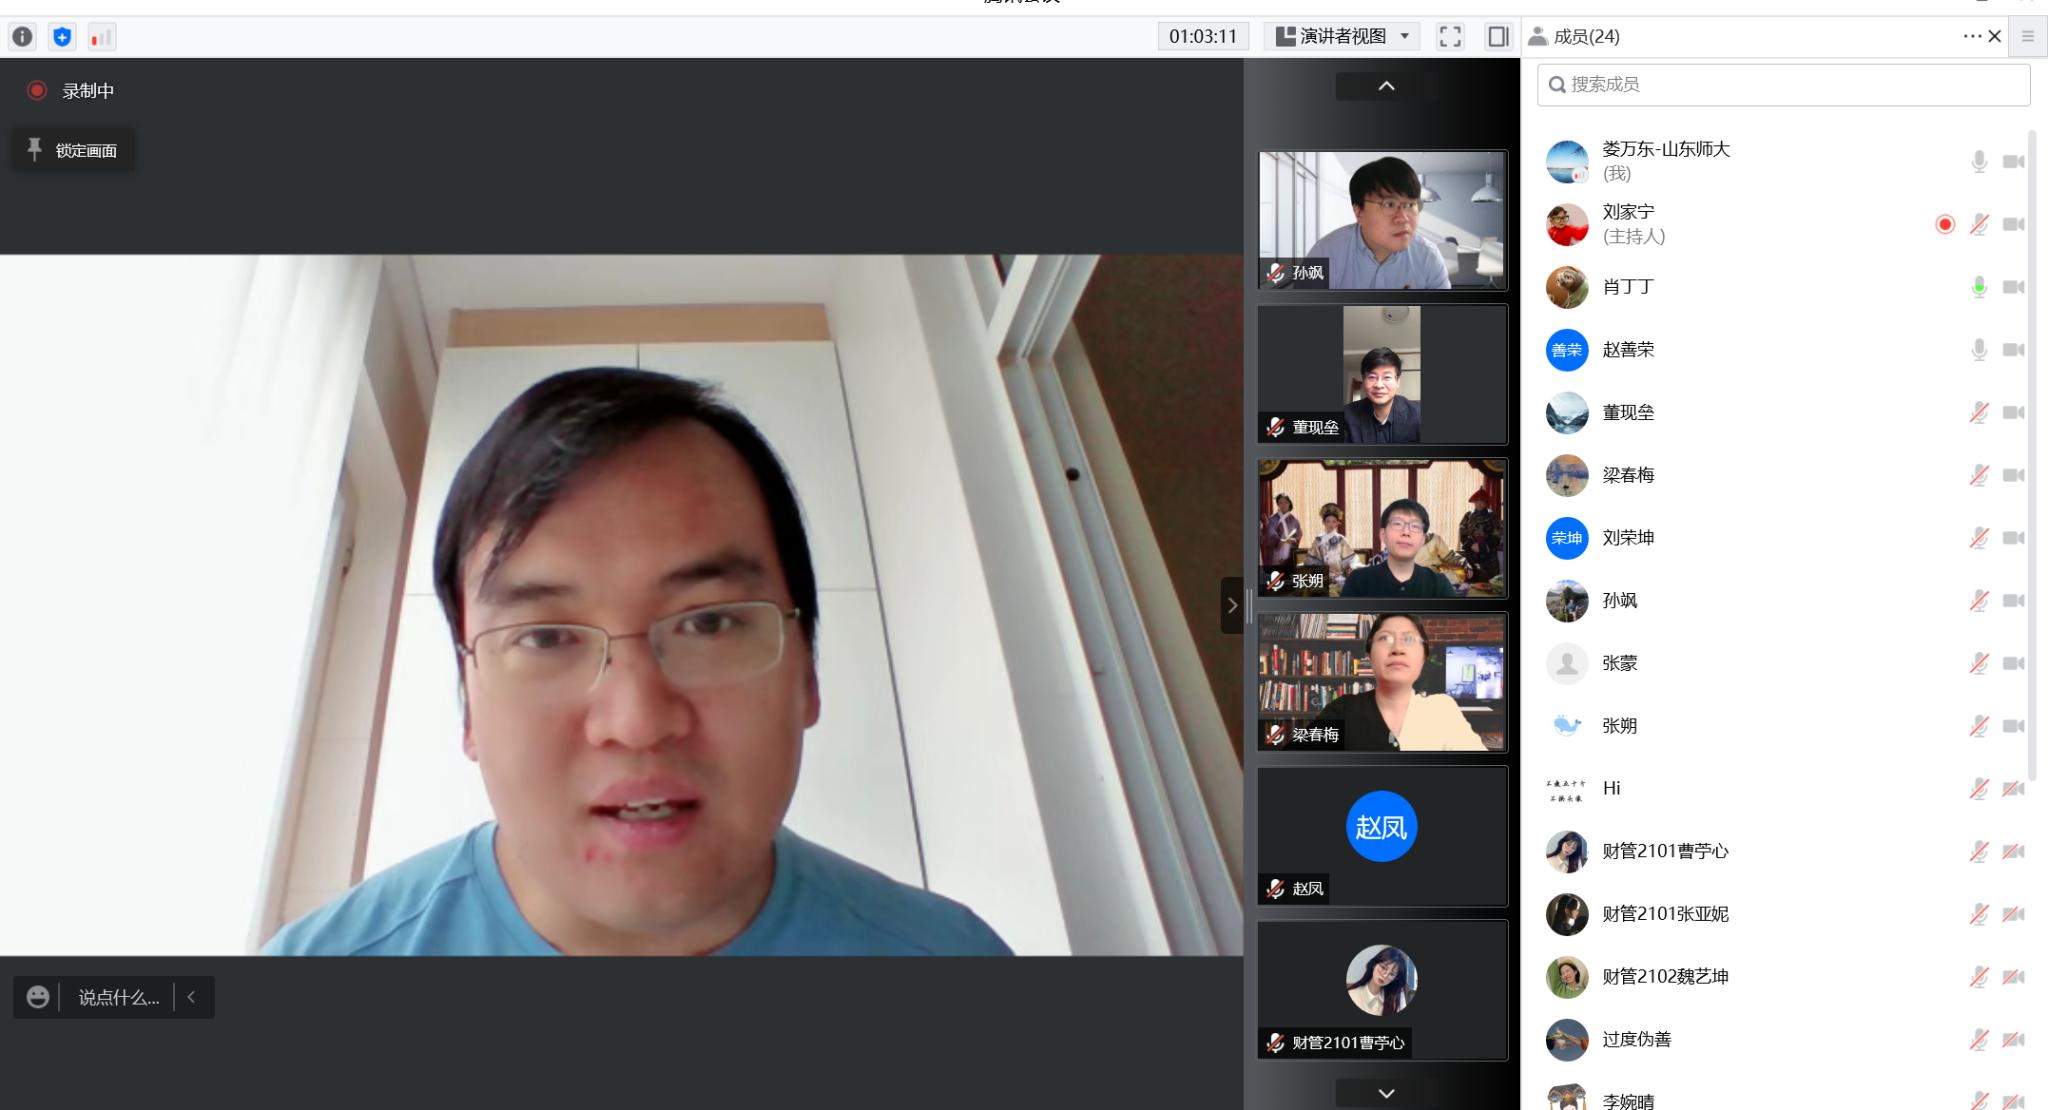Toggle the side panel layout icon
2048x1110 pixels.
click(x=1497, y=37)
